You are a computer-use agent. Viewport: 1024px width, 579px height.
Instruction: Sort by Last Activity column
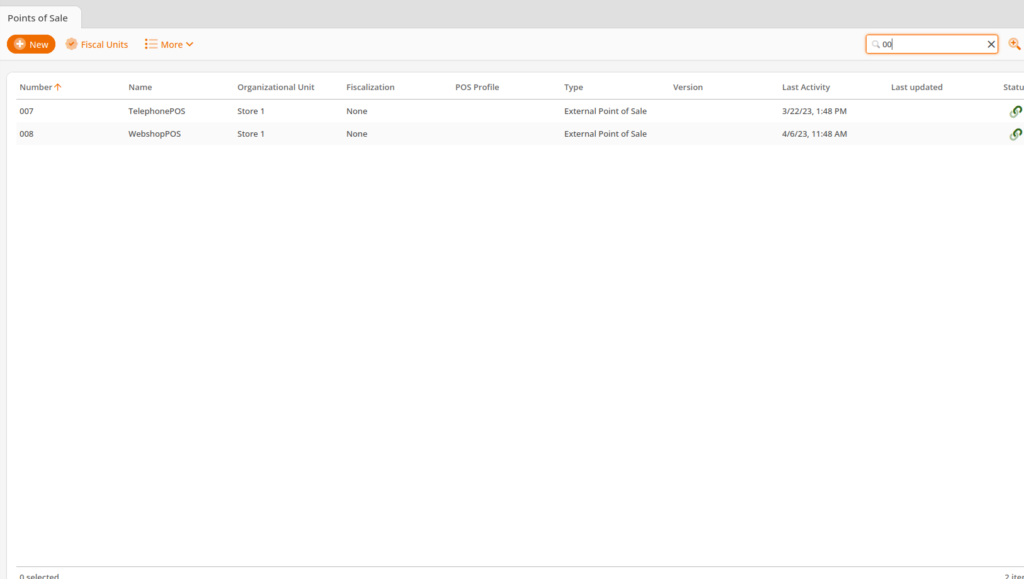806,87
